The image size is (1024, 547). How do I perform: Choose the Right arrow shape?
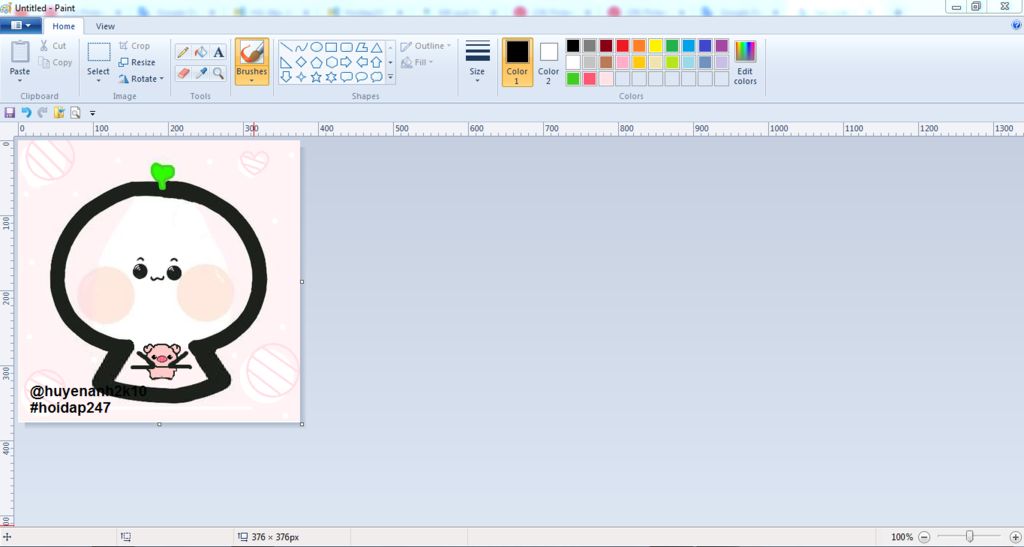(346, 63)
